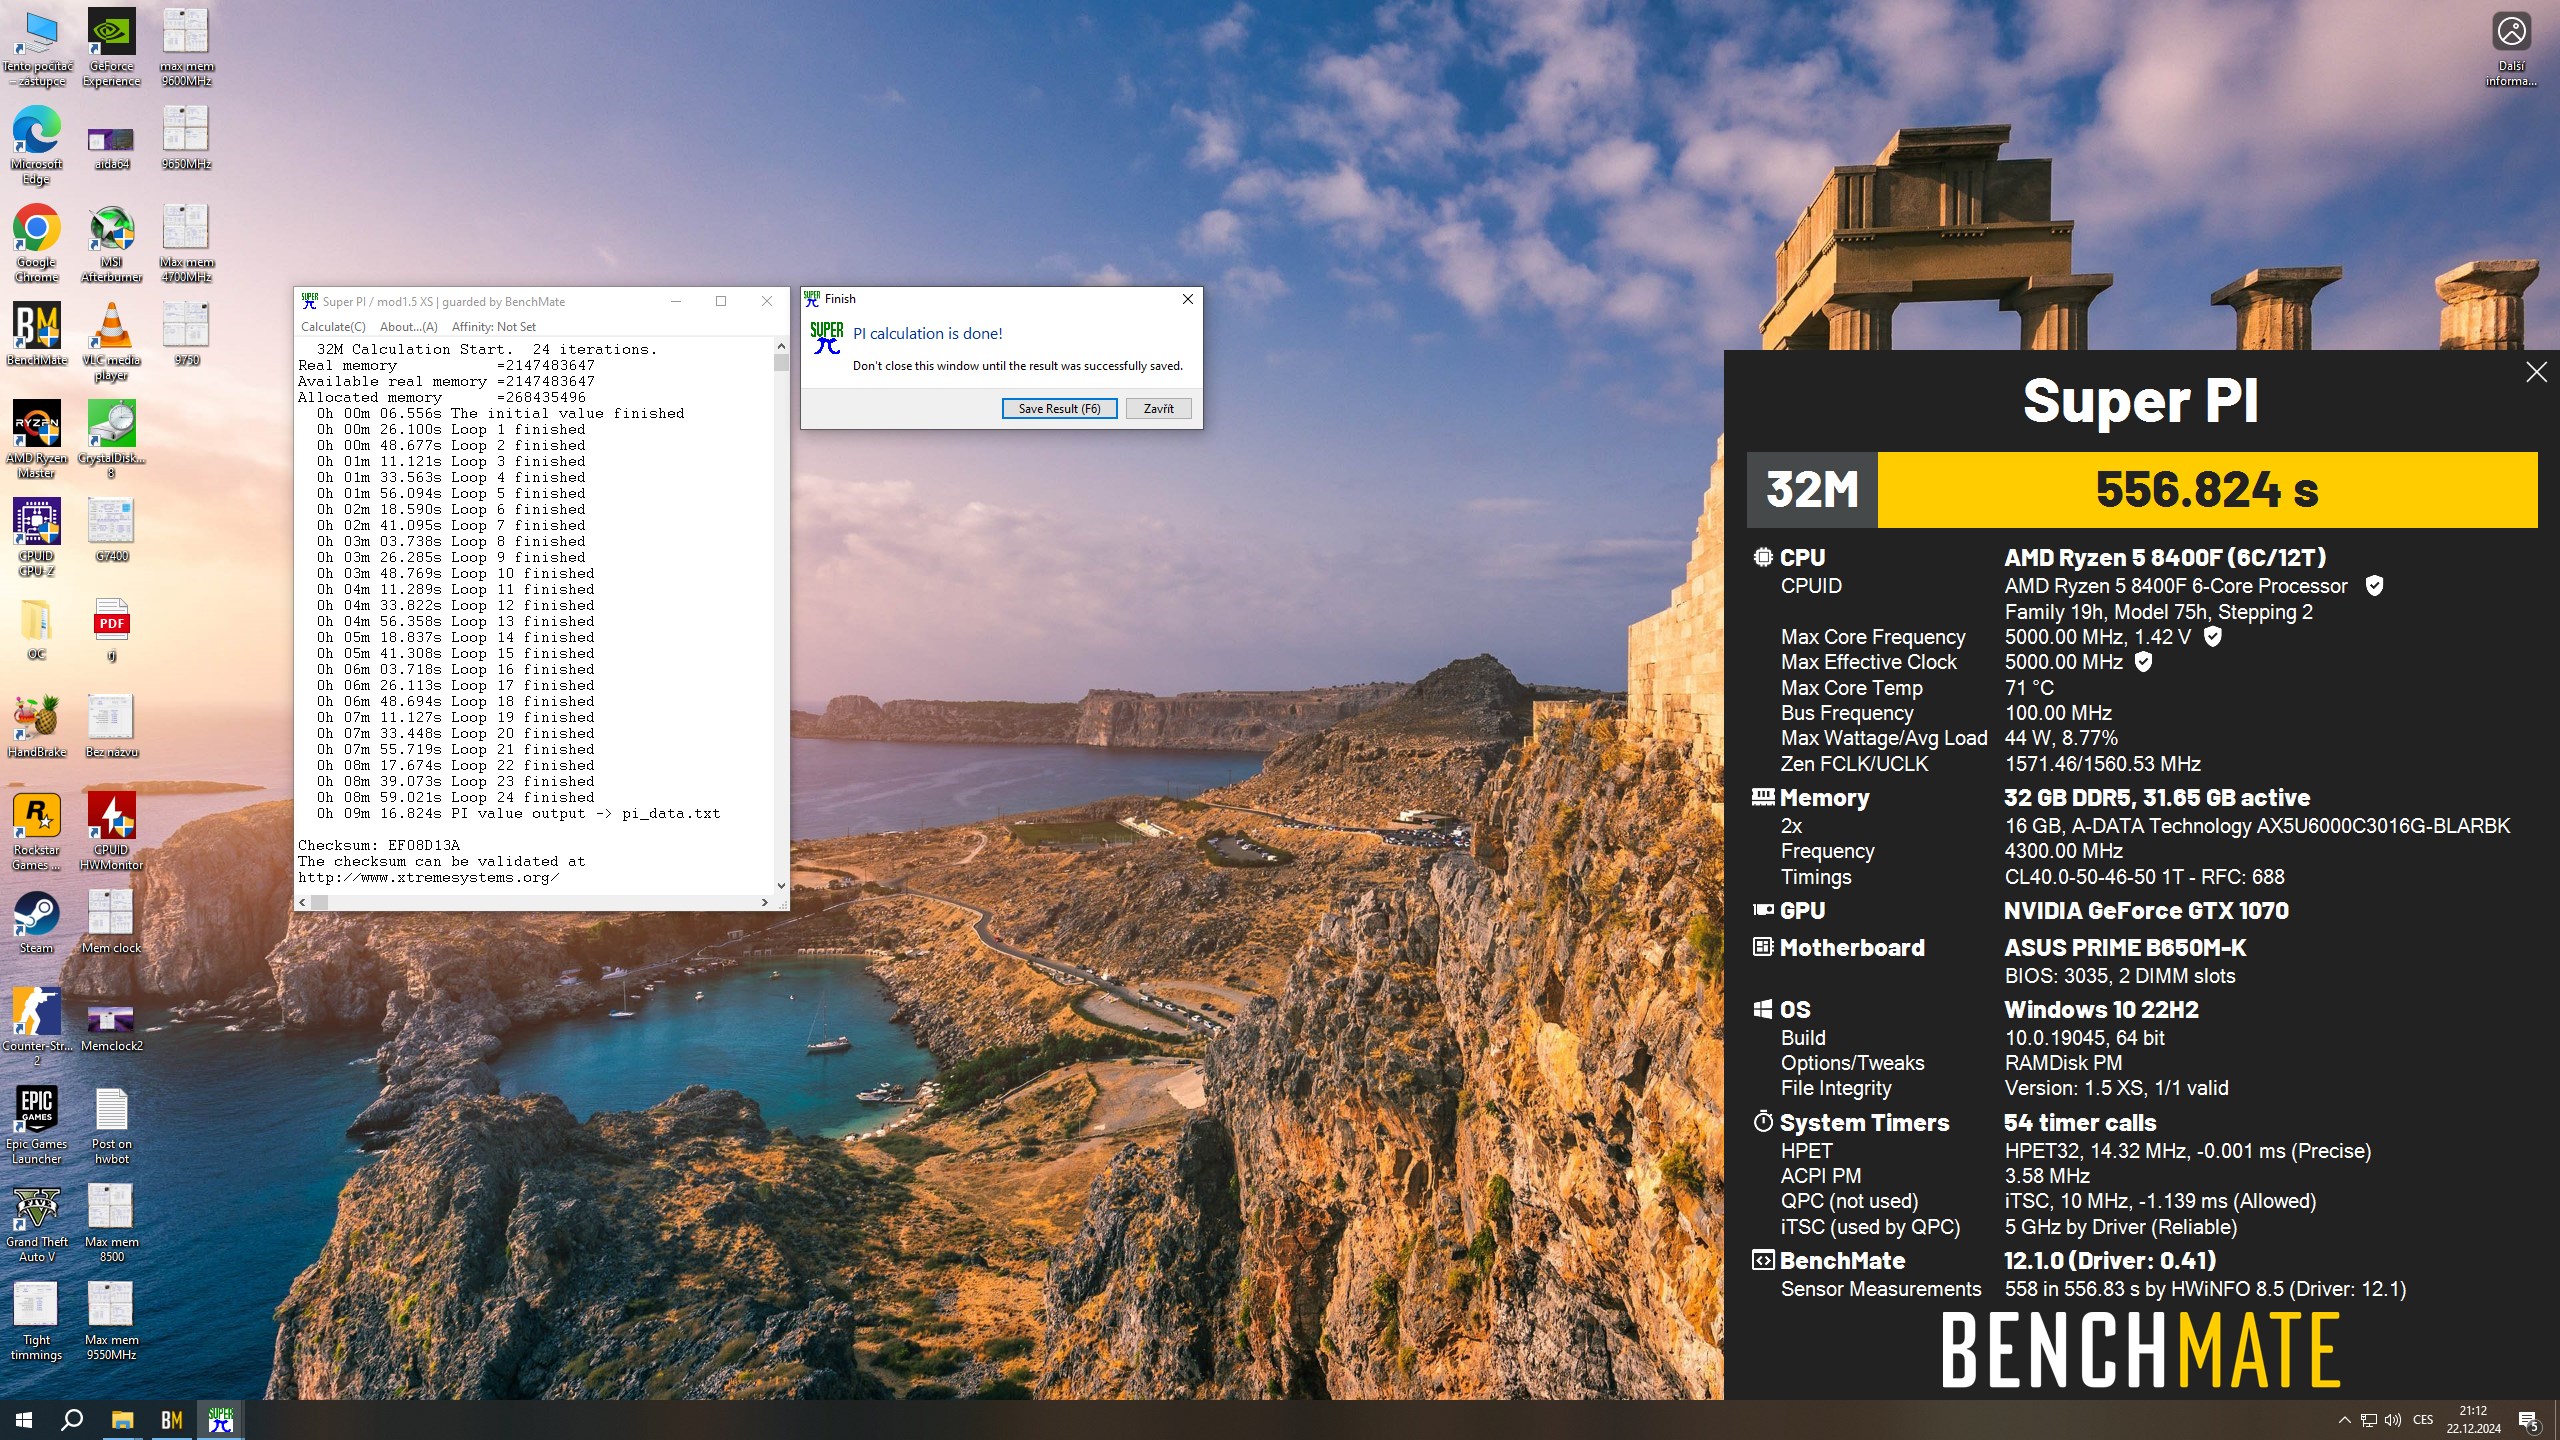Open the Microsoft Edge desktop shortcut
The width and height of the screenshot is (2560, 1440).
(x=37, y=145)
